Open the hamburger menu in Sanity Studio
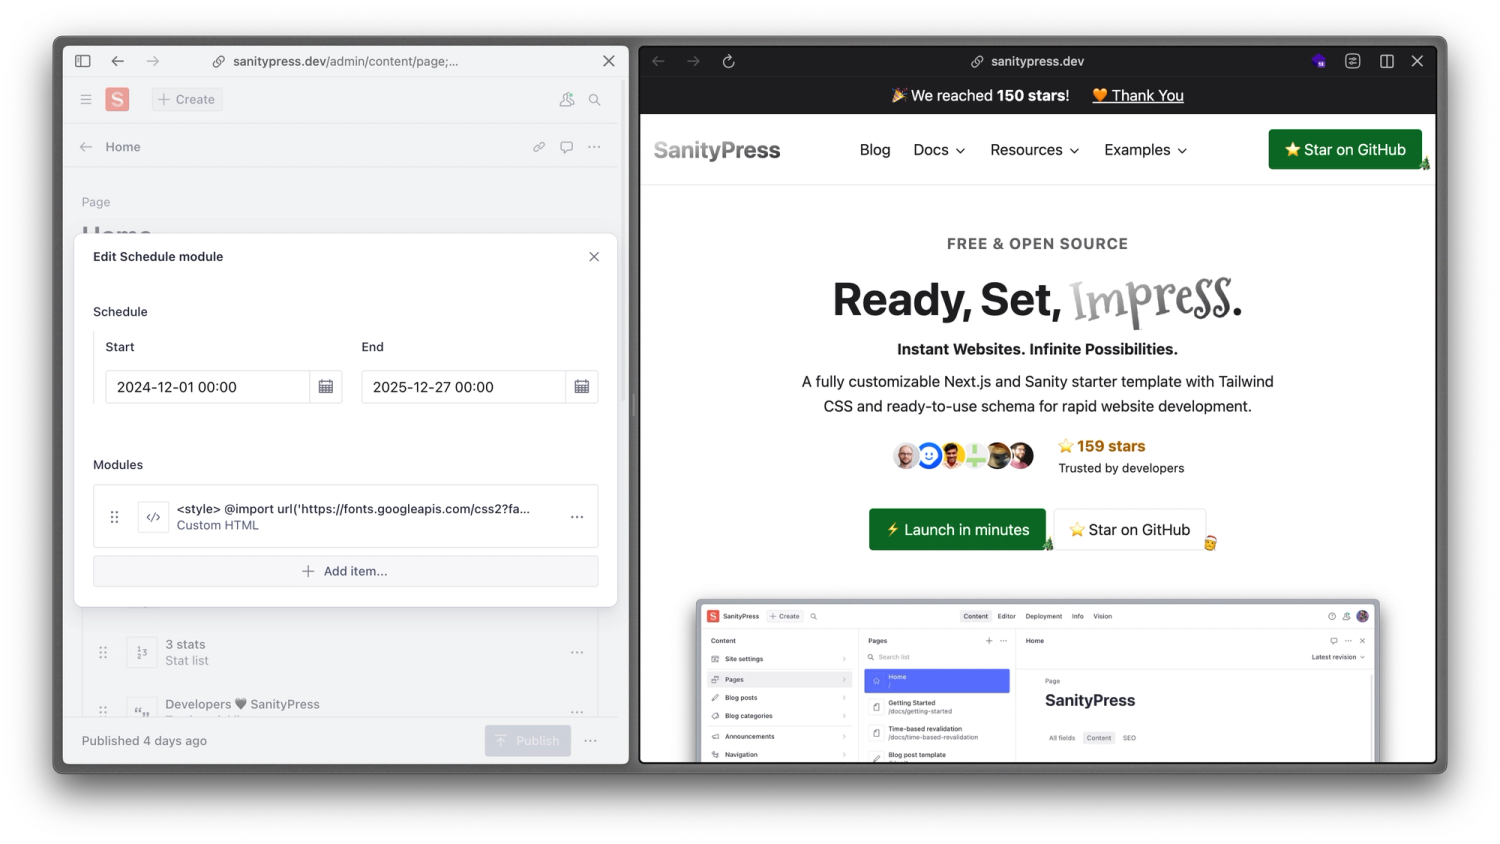 (x=86, y=99)
